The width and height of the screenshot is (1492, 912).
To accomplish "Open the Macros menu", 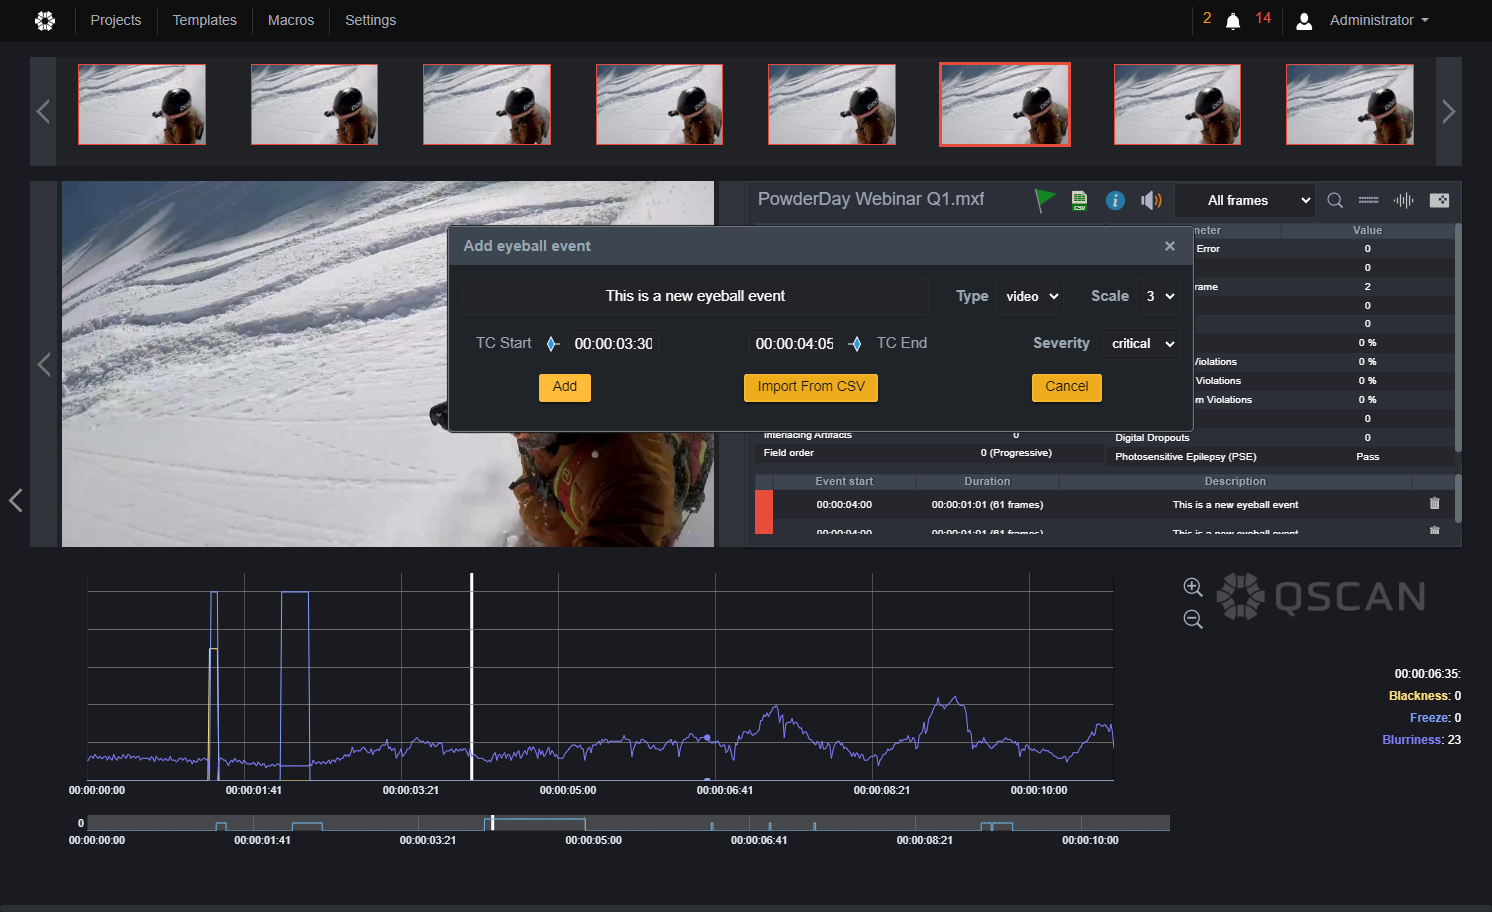I will pyautogui.click(x=291, y=20).
